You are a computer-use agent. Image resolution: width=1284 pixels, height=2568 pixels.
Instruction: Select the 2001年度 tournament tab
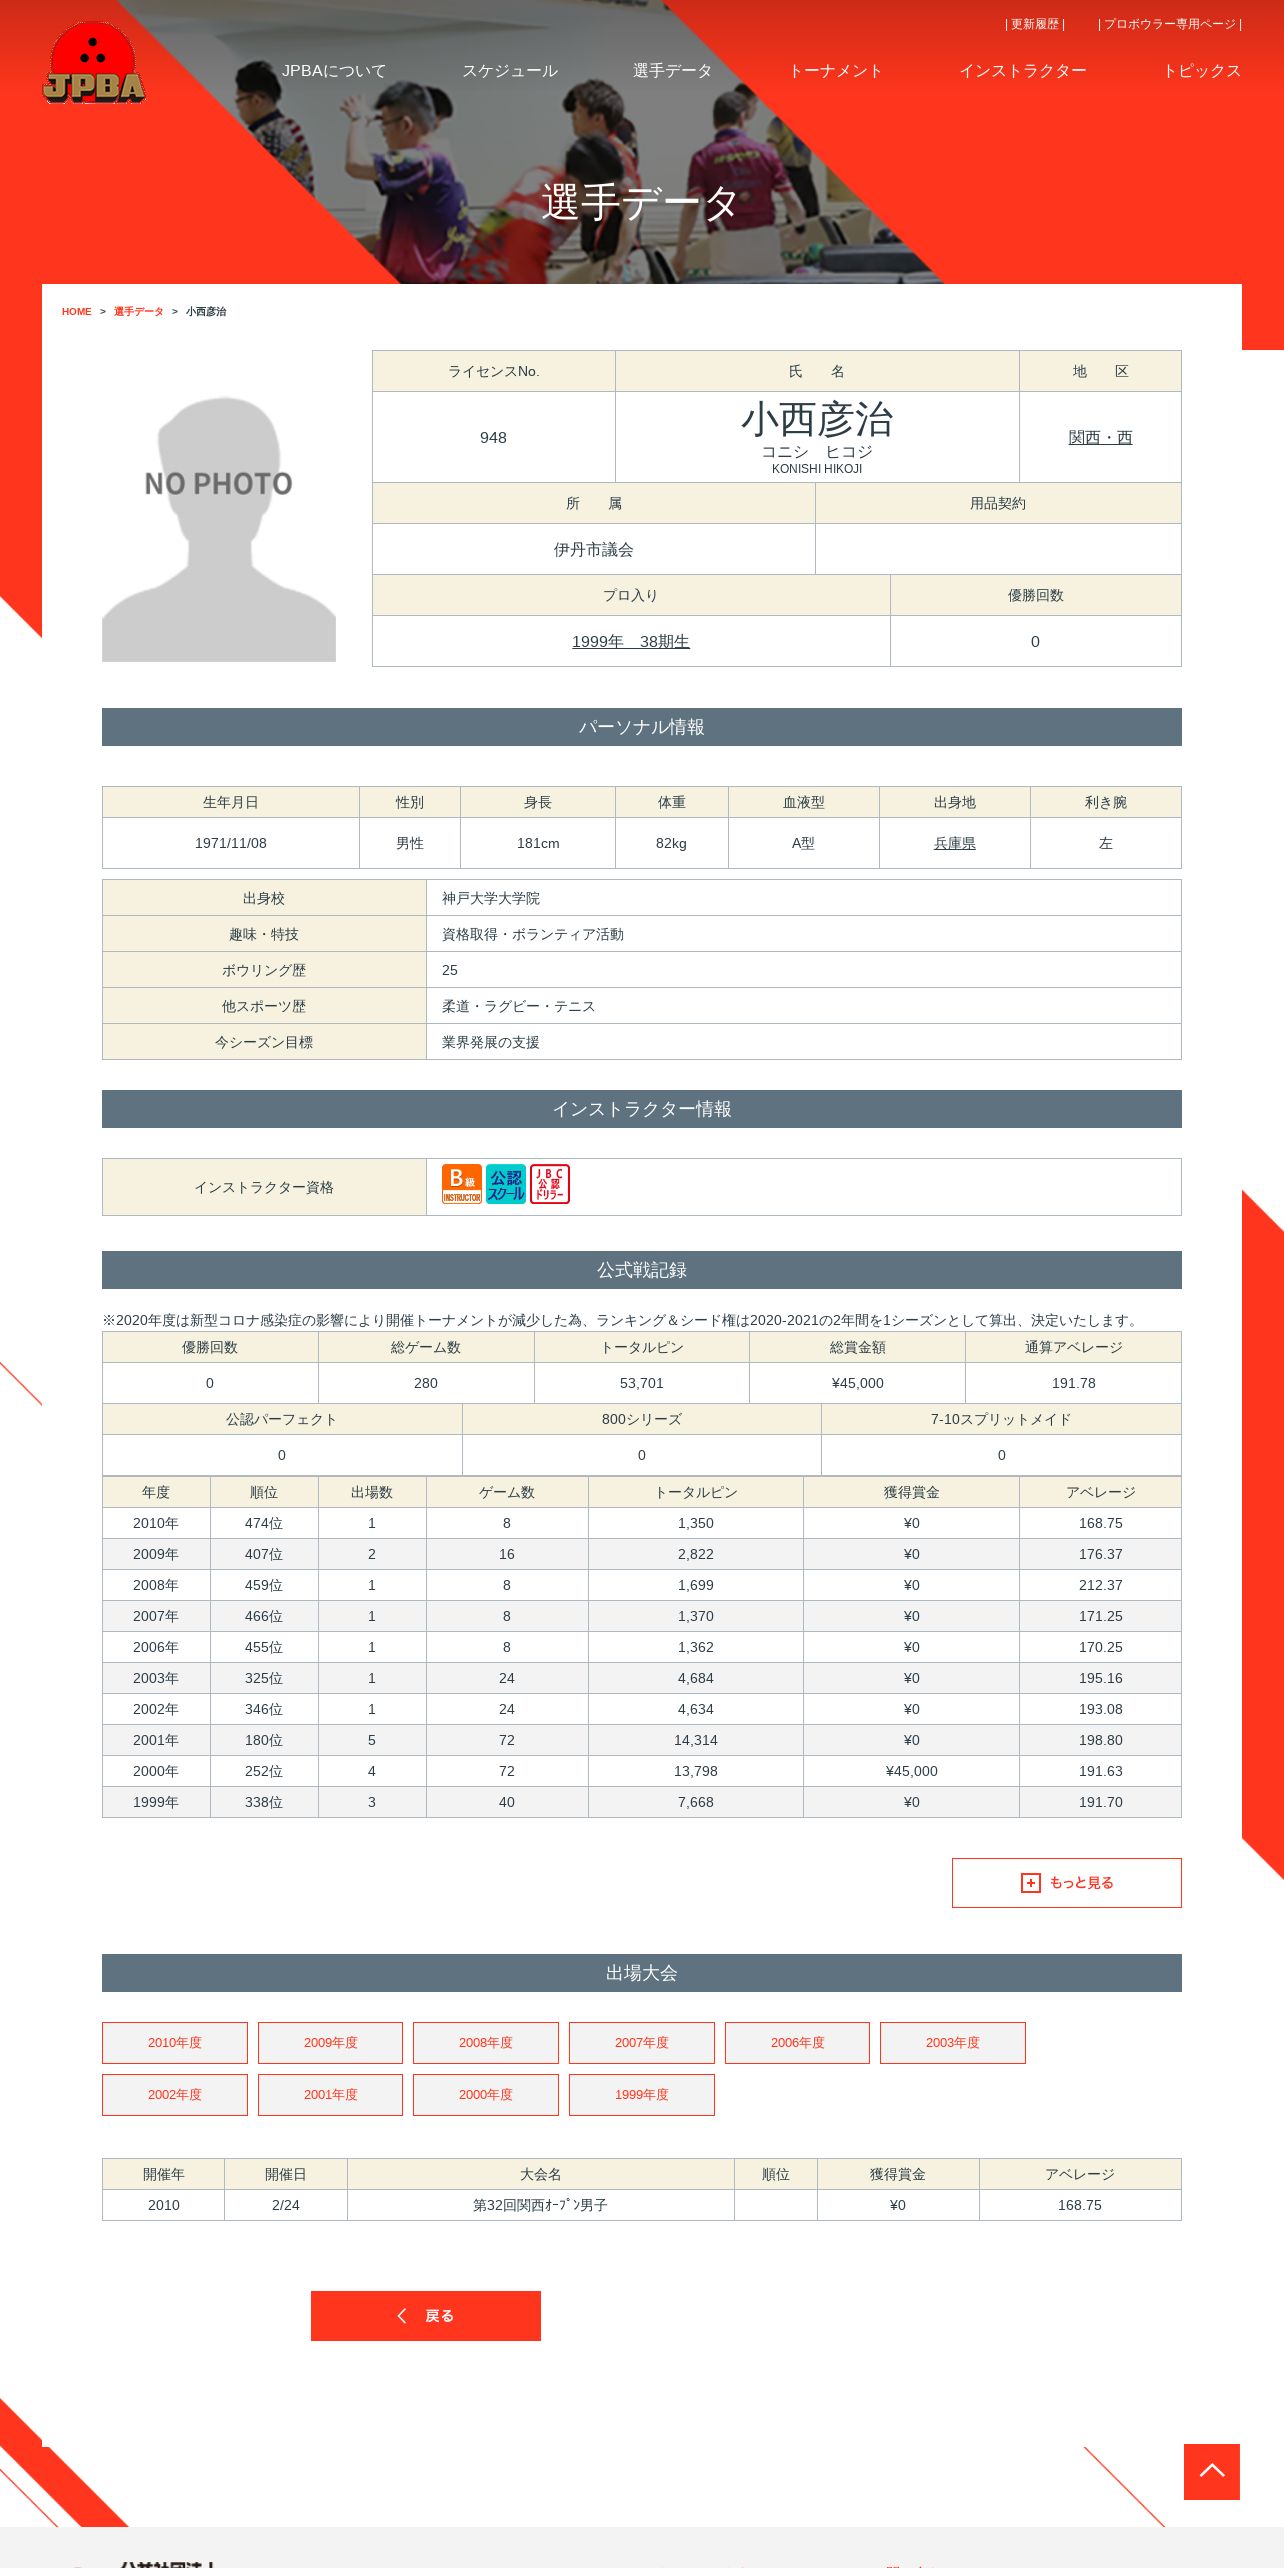coord(331,2095)
